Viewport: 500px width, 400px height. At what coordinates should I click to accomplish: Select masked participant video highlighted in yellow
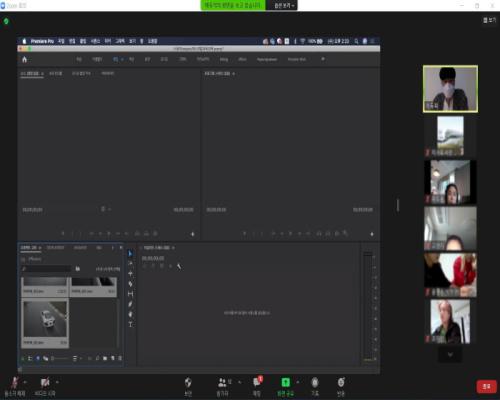coord(450,89)
